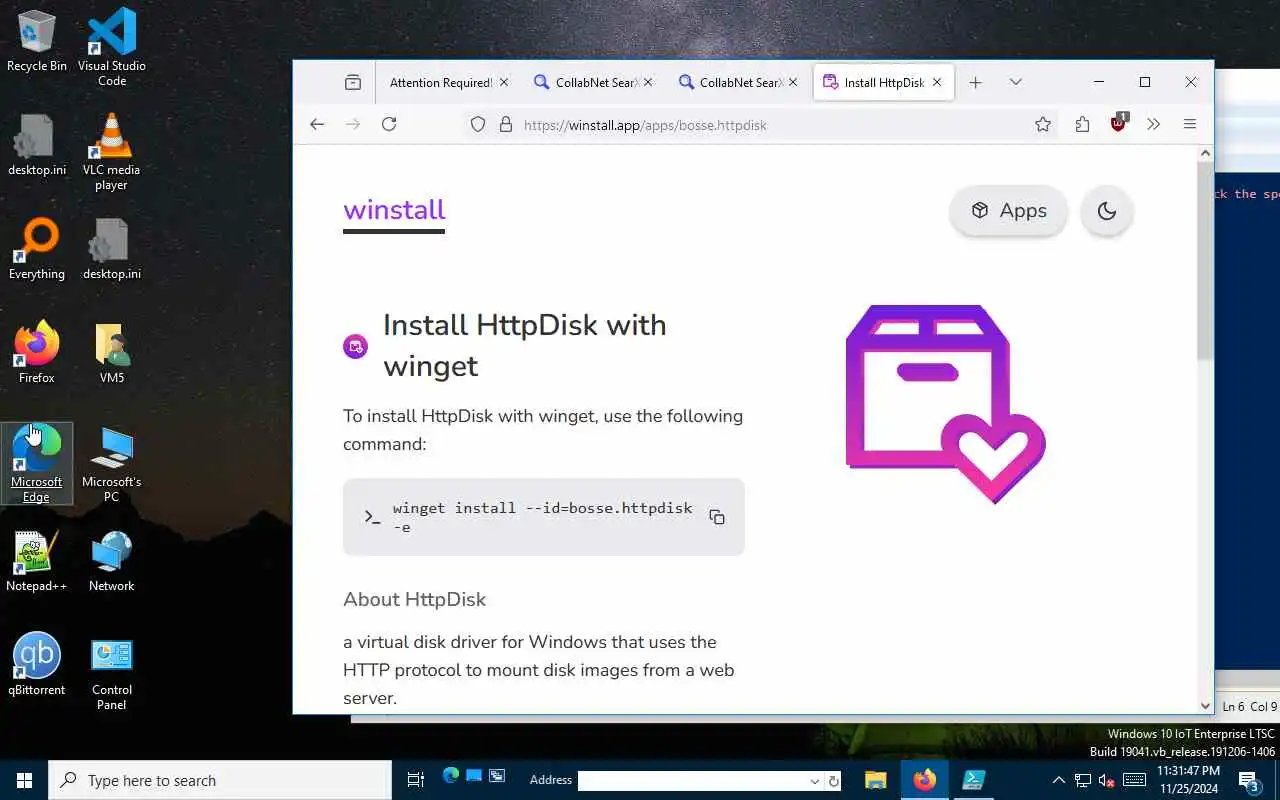Image resolution: width=1280 pixels, height=800 pixels.
Task: Click the Type here to search box
Action: point(220,781)
